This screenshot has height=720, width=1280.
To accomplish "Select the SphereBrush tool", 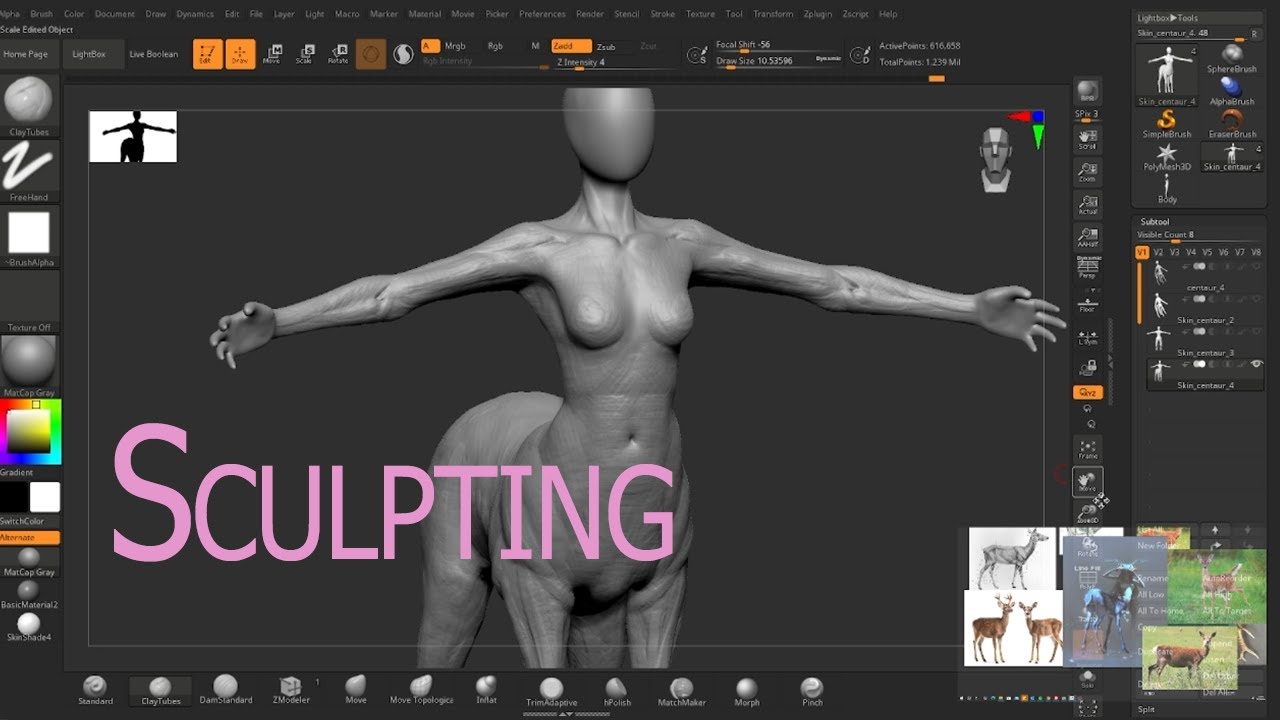I will click(x=1232, y=59).
